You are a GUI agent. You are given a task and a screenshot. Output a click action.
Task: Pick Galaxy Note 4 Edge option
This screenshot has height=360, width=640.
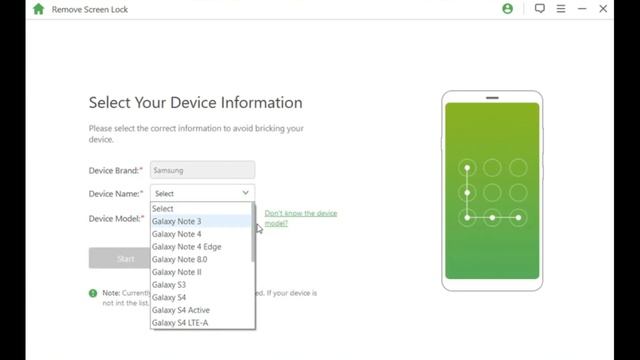click(x=201, y=247)
